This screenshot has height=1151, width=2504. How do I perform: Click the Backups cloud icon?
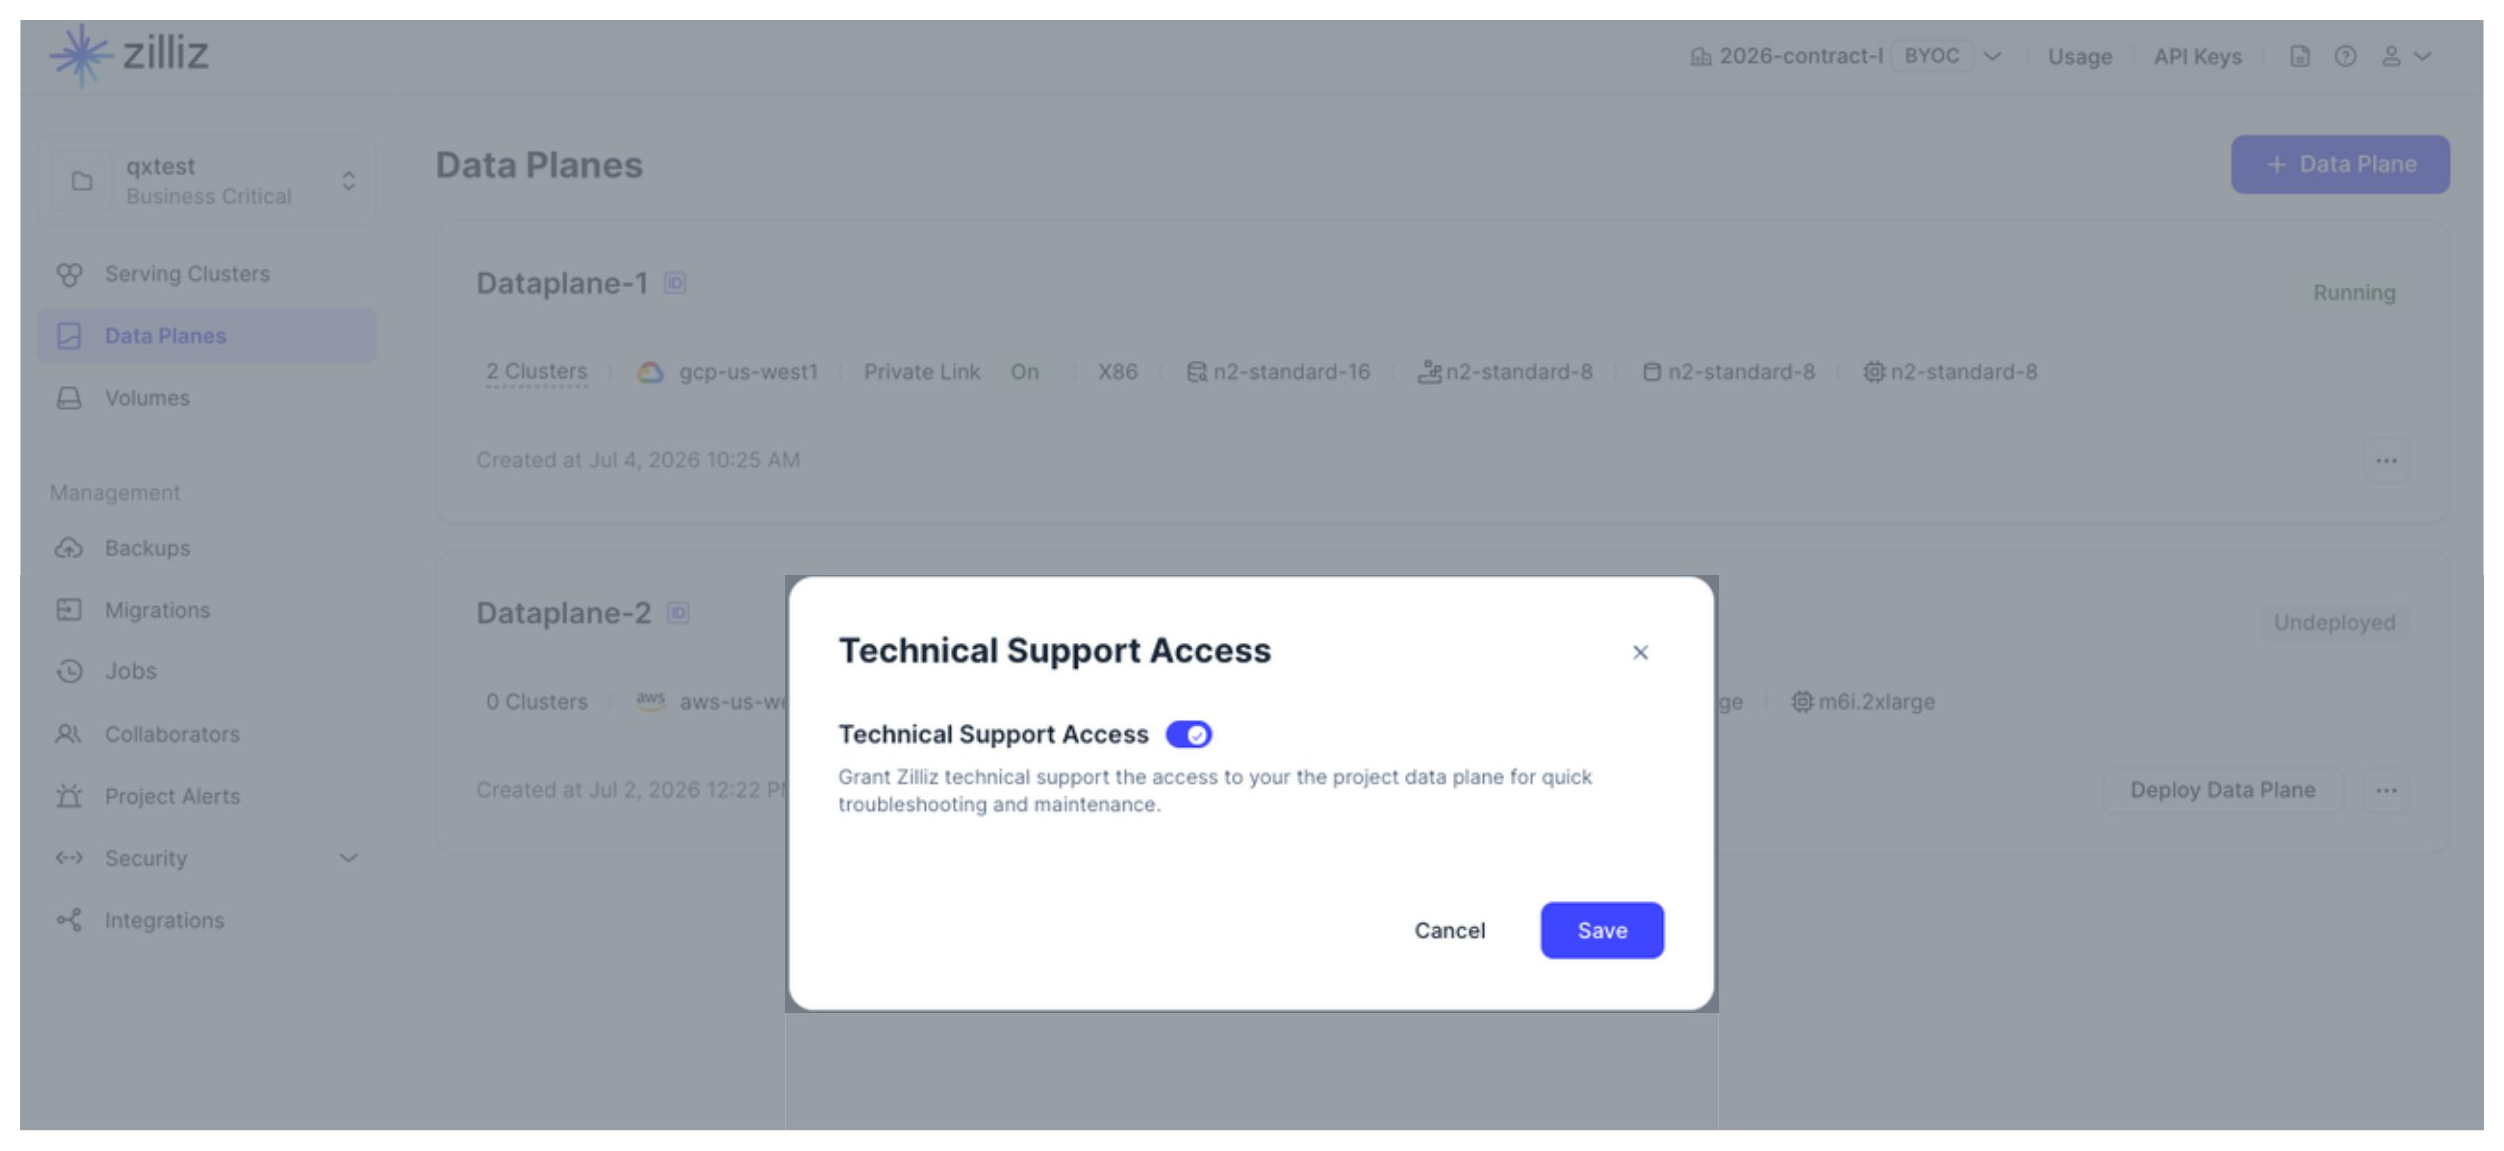point(69,548)
